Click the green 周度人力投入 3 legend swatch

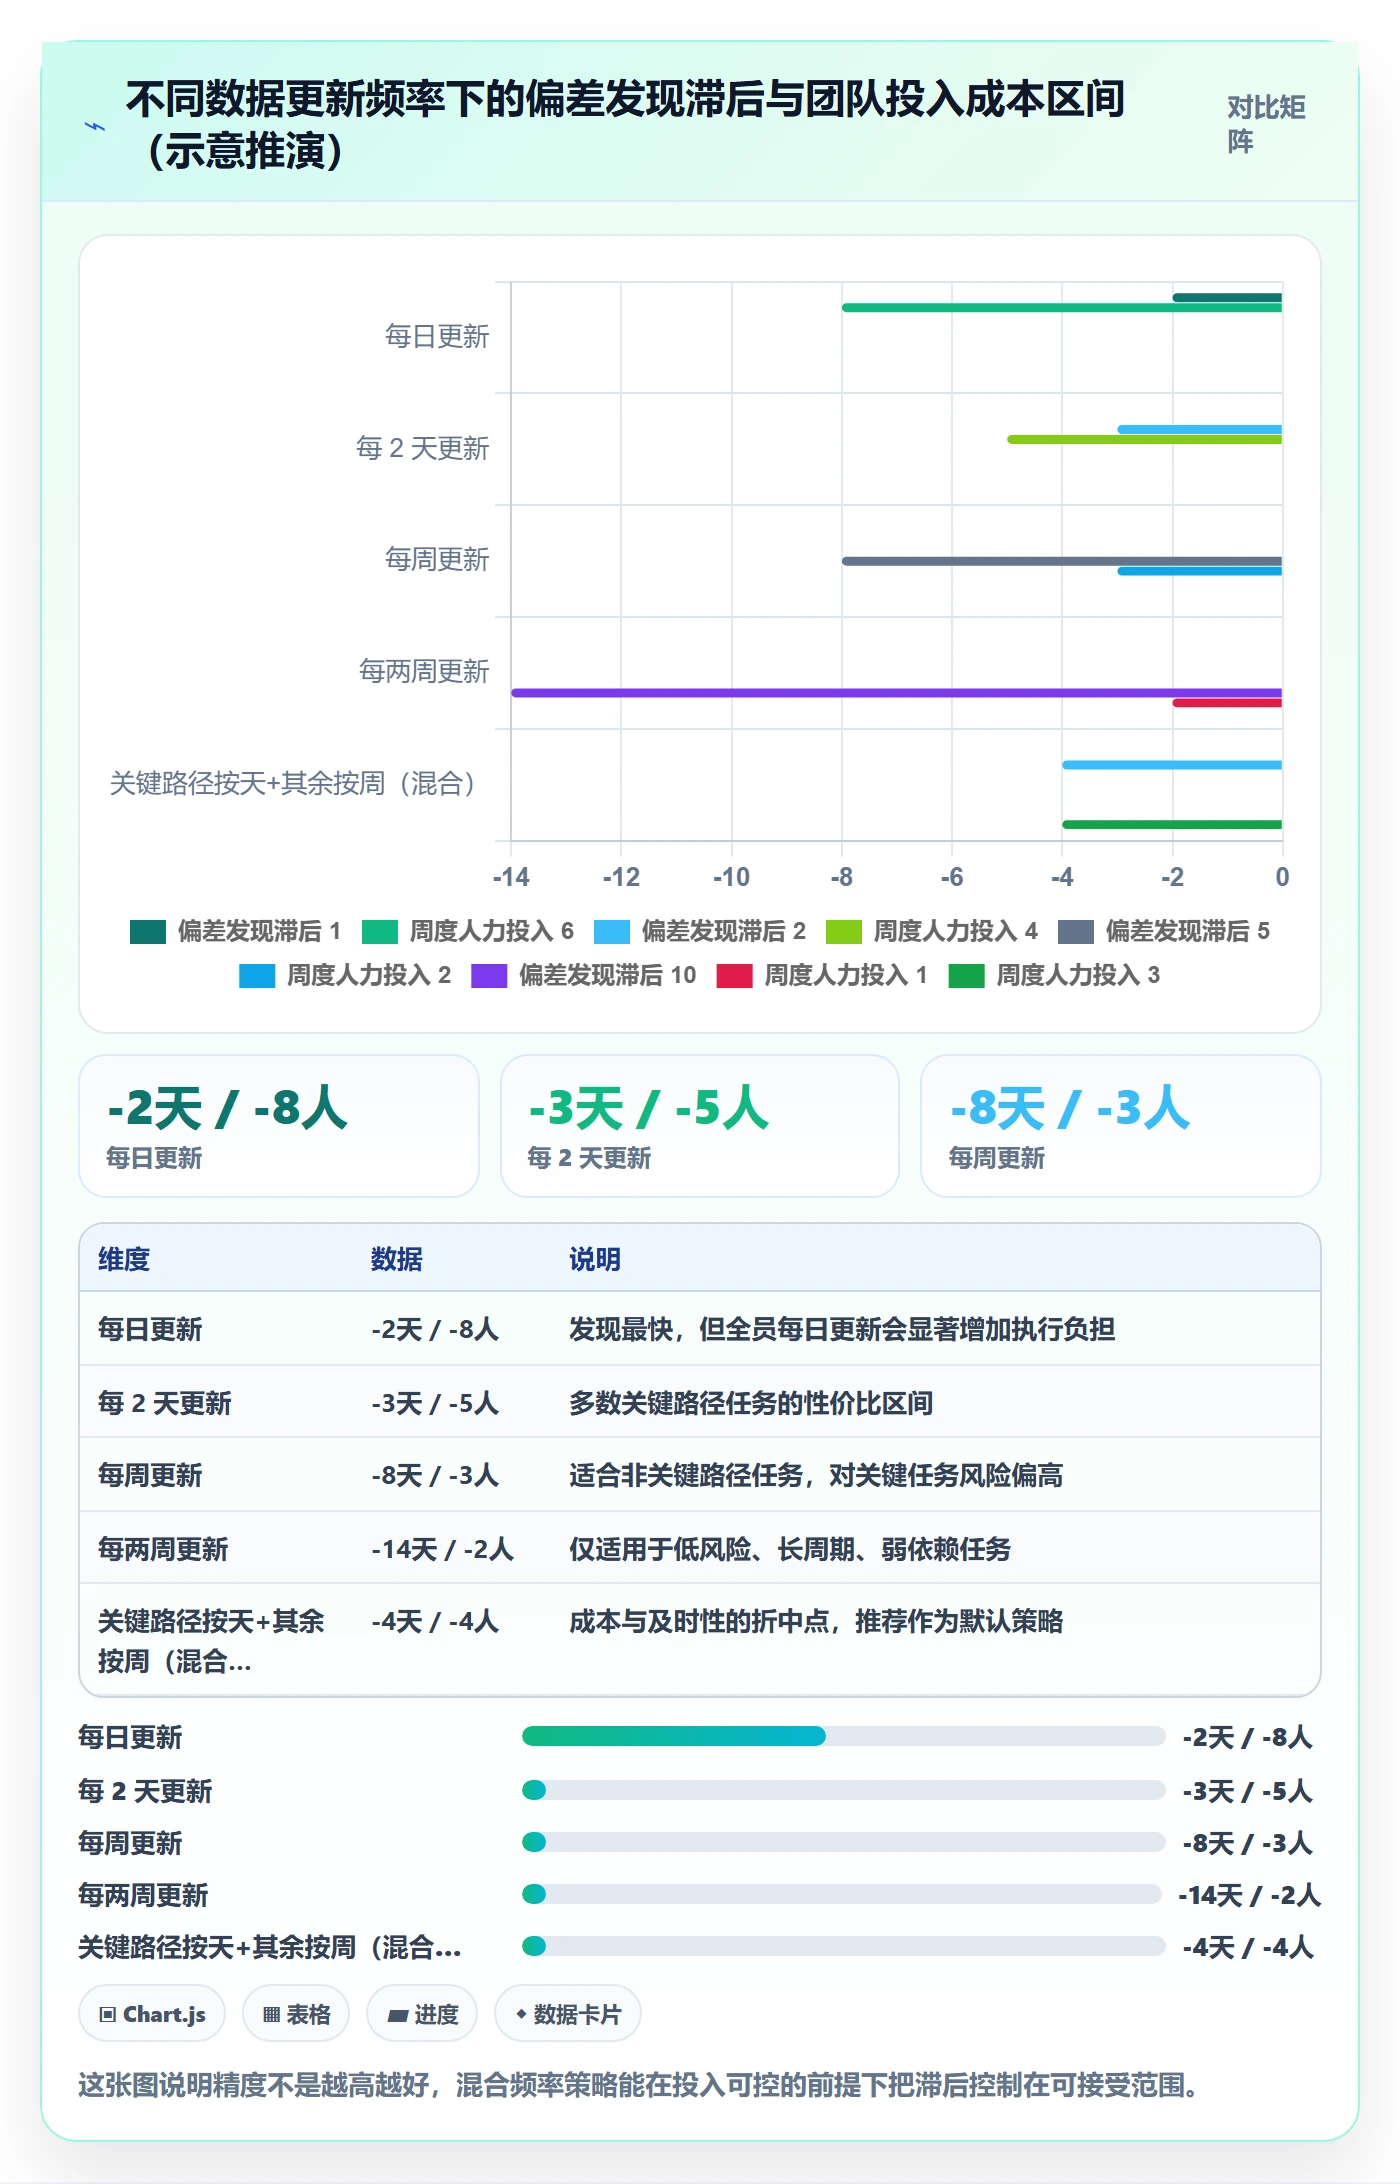pos(966,976)
